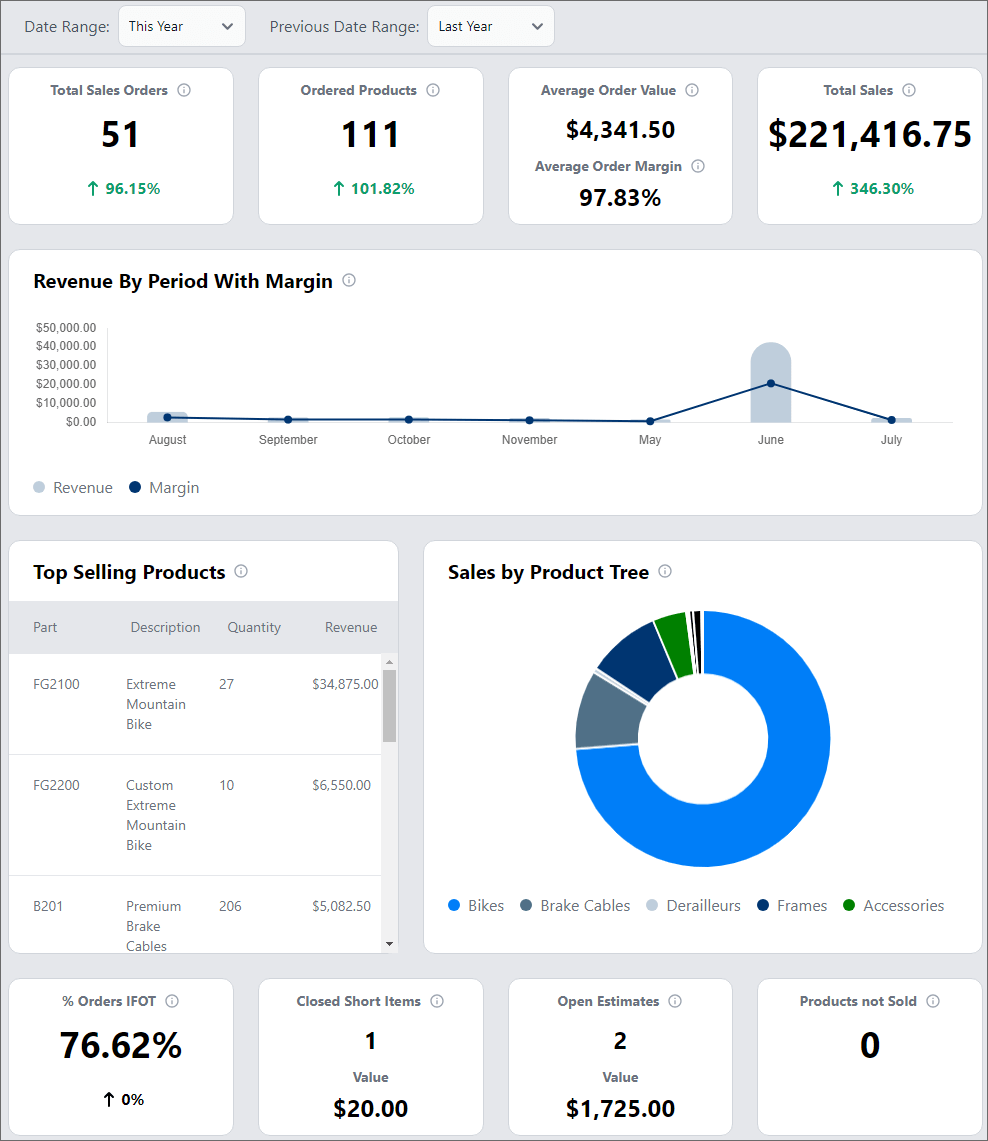Viewport: 988px width, 1141px height.
Task: Open the Previous Date Range dropdown
Action: tap(490, 26)
